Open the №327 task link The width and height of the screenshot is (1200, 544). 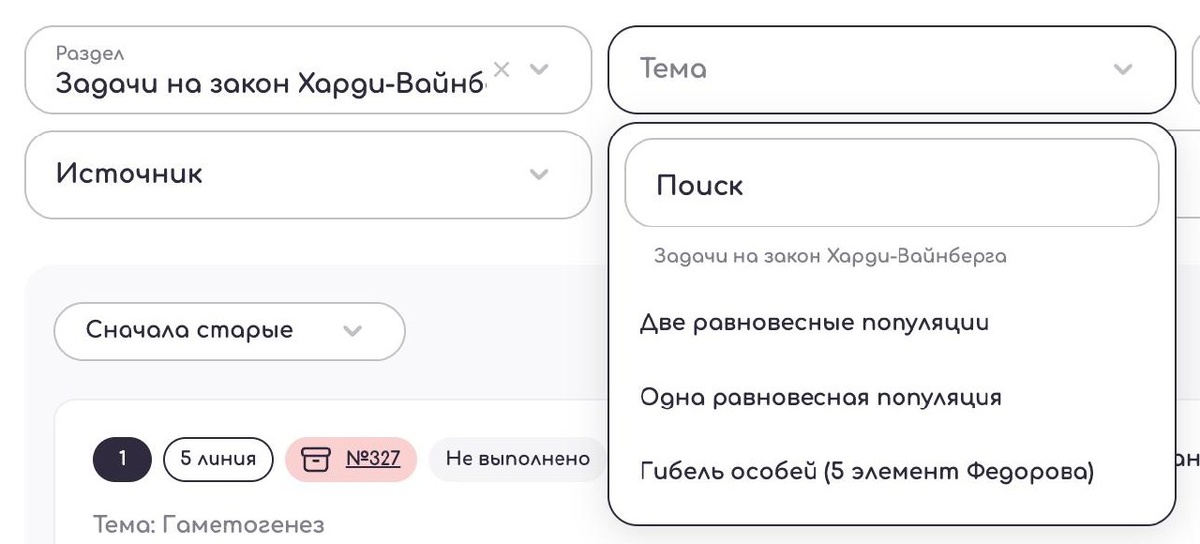click(373, 459)
